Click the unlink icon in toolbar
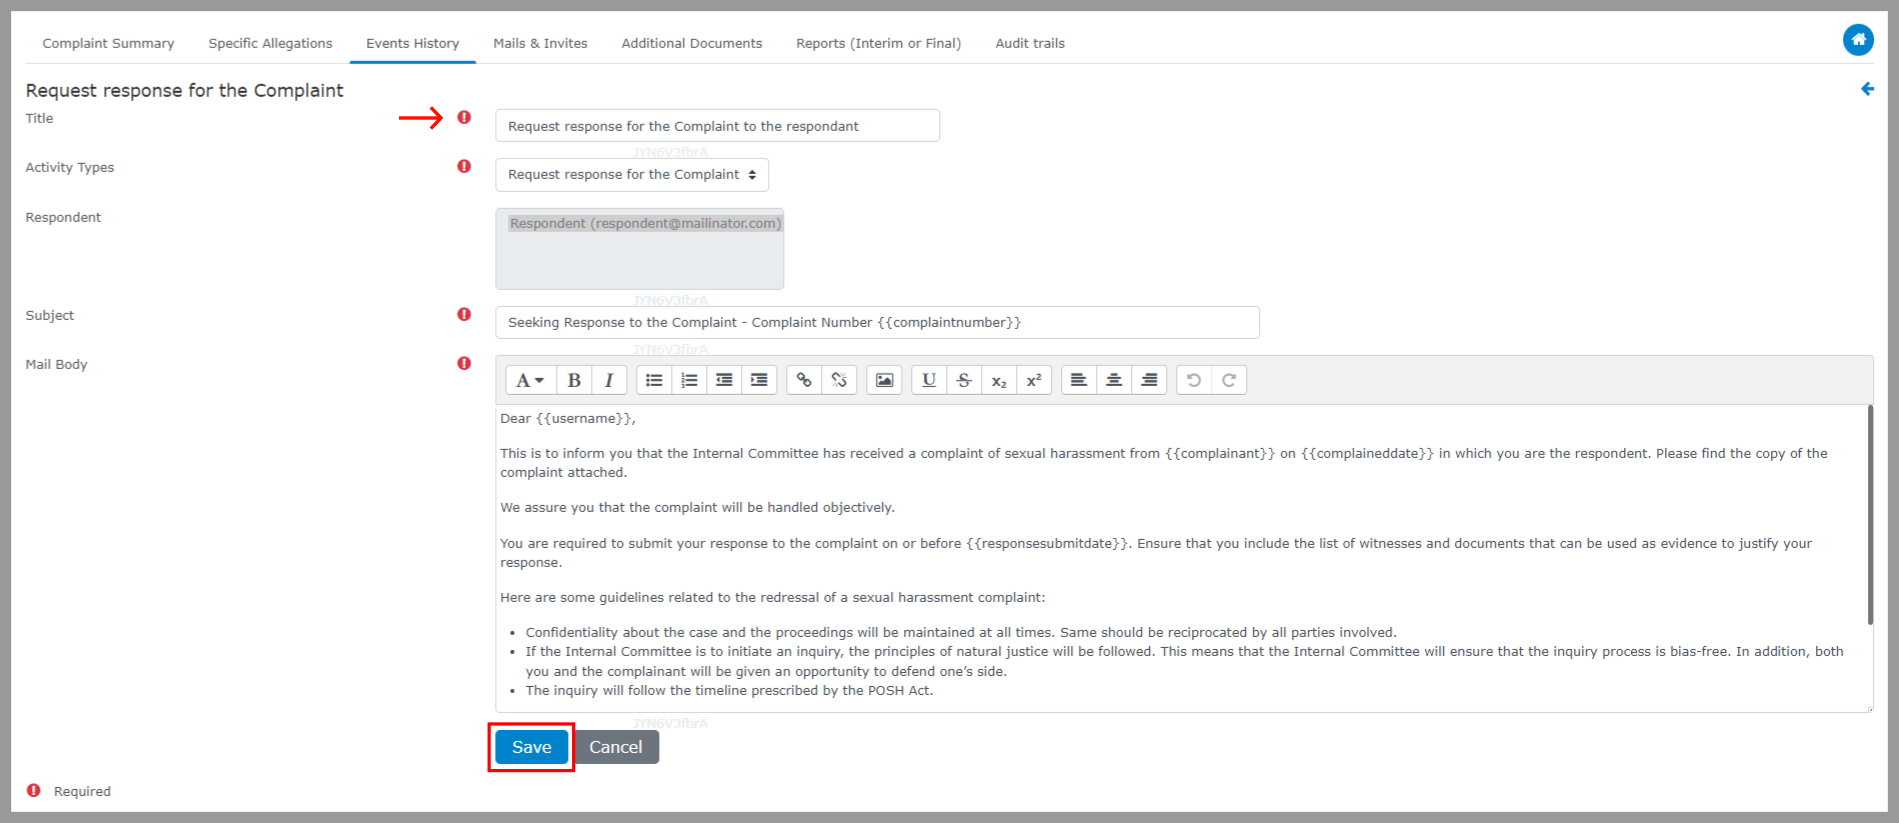Image resolution: width=1899 pixels, height=823 pixels. [x=839, y=380]
